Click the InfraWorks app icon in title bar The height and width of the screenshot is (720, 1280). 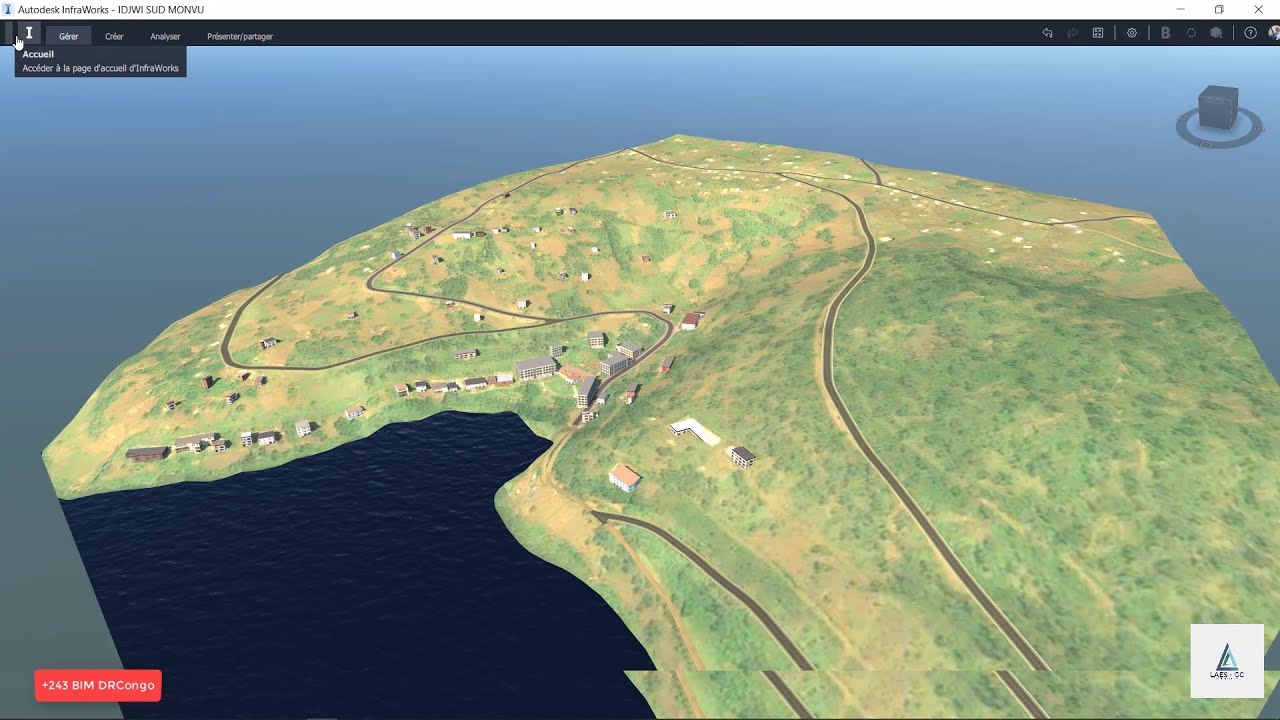click(x=9, y=9)
